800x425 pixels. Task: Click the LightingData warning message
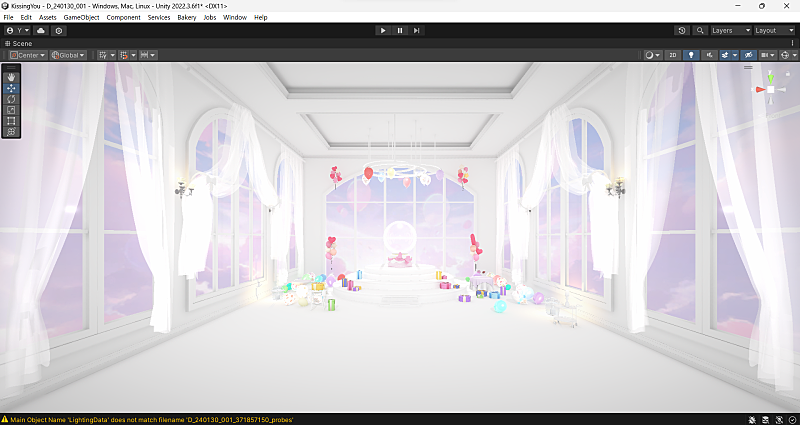(150, 419)
